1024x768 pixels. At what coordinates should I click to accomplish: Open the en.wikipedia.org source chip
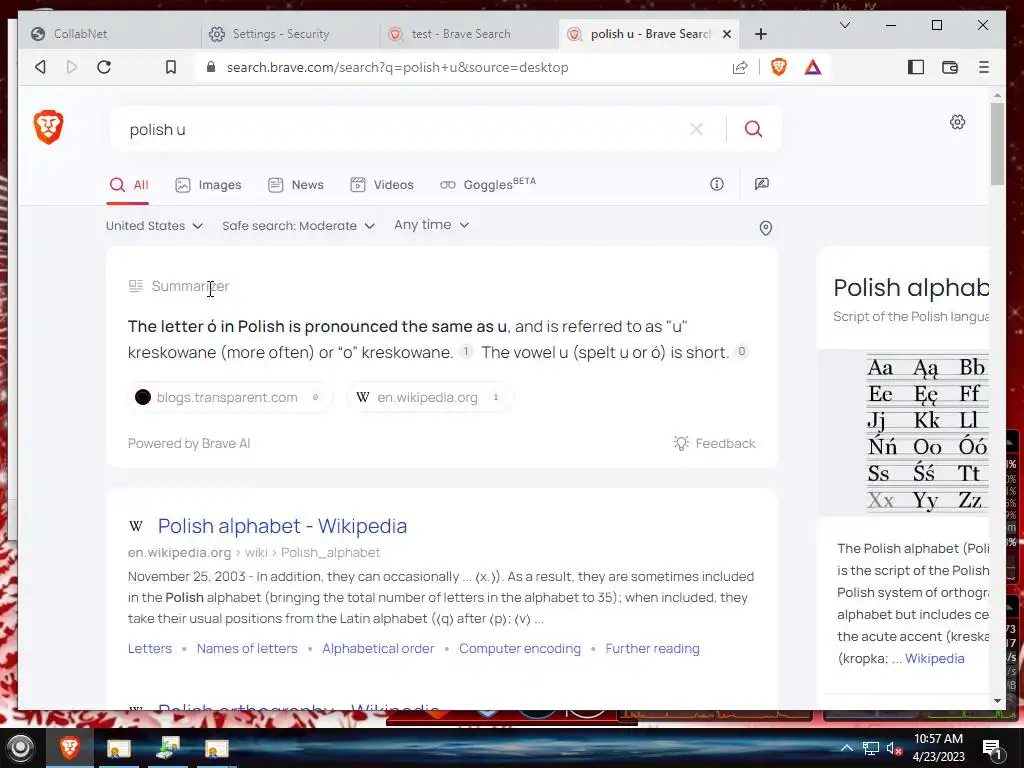coord(429,397)
